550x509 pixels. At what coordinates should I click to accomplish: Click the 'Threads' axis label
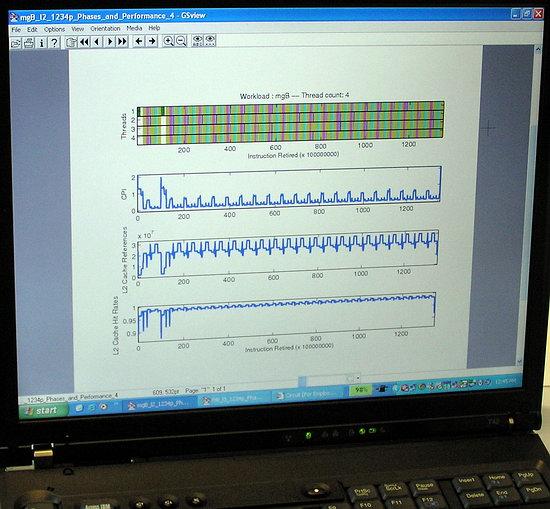pyautogui.click(x=123, y=126)
